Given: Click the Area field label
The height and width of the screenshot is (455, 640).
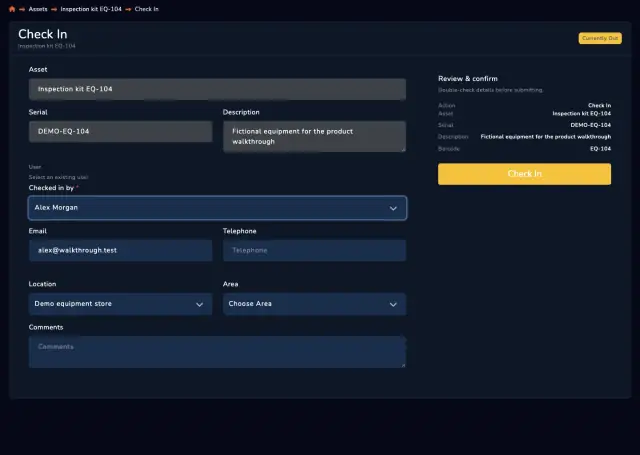Looking at the screenshot, I should click(x=231, y=284).
